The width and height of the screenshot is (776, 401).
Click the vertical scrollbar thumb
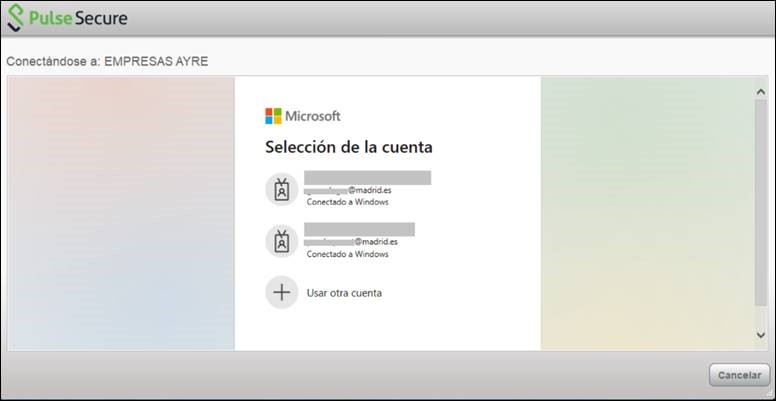coord(760,200)
